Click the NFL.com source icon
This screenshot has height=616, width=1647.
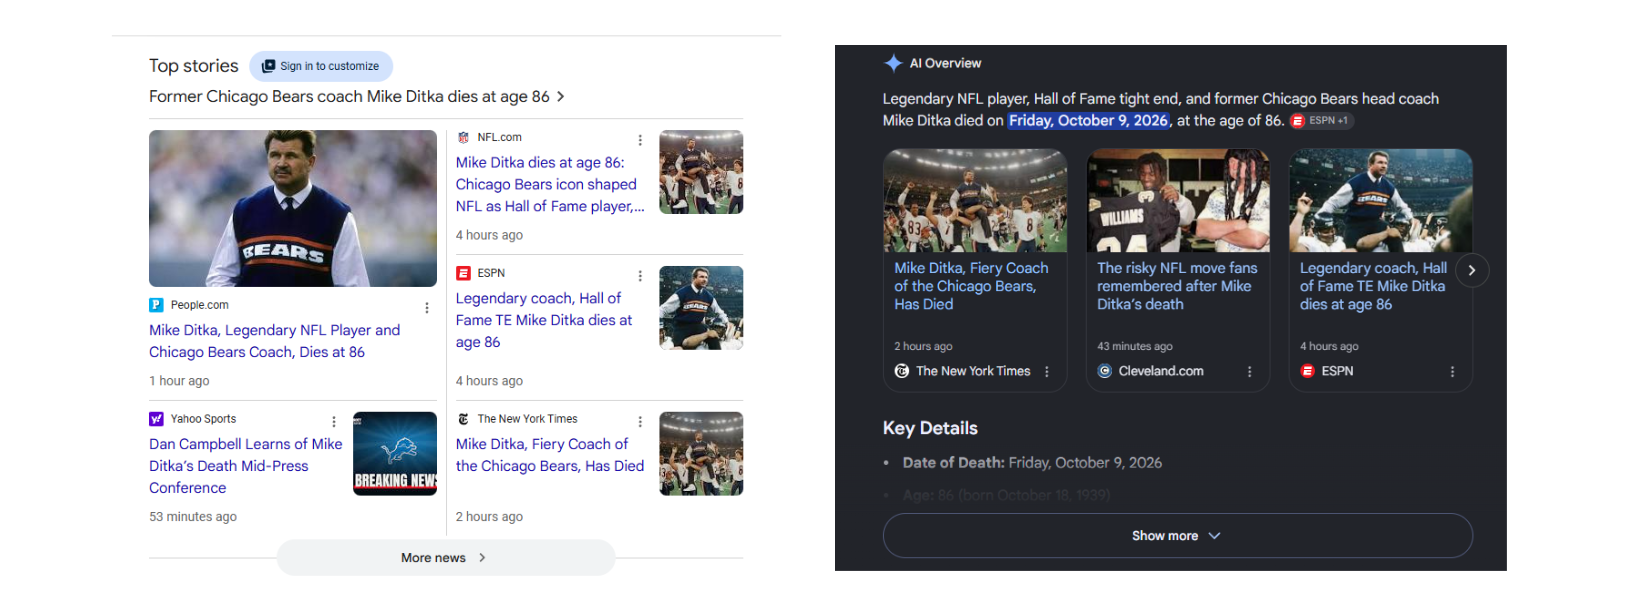pos(463,138)
